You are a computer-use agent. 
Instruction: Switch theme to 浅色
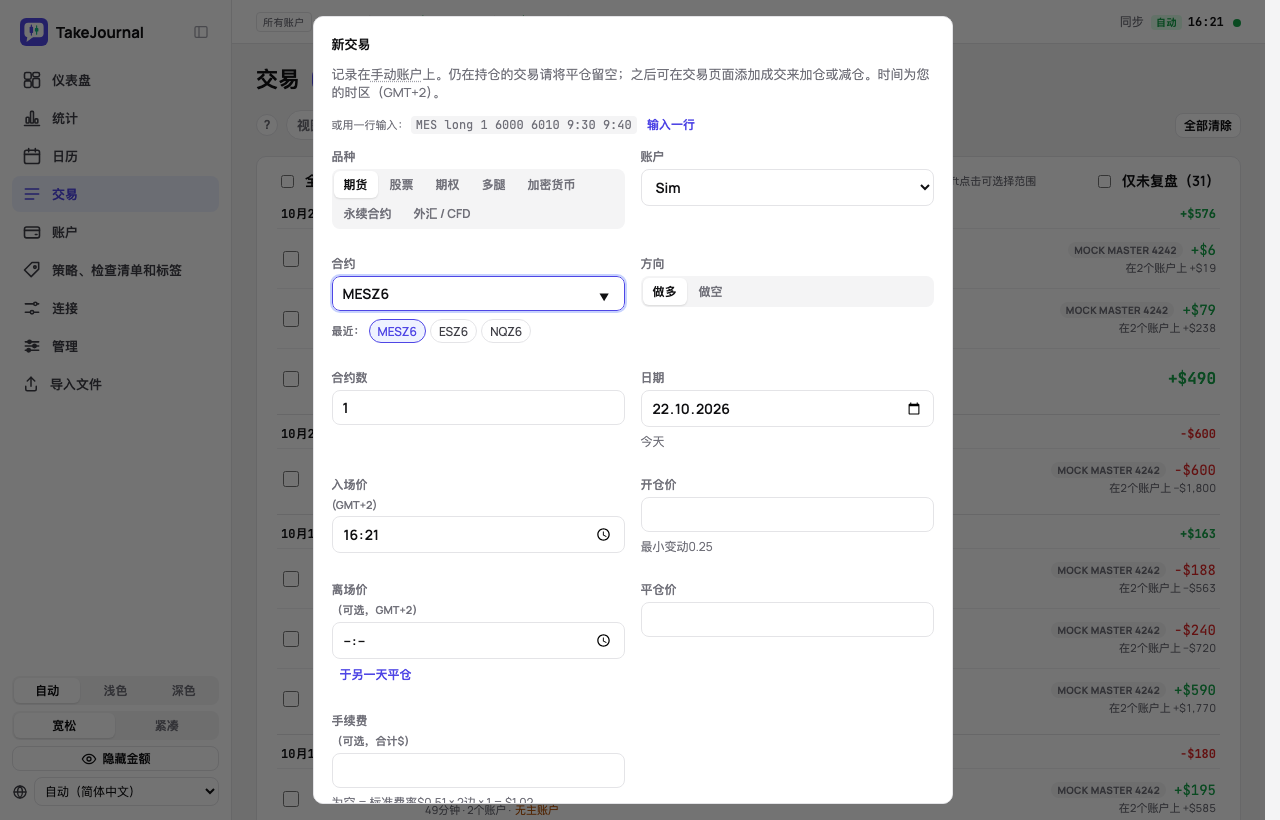[x=115, y=691]
